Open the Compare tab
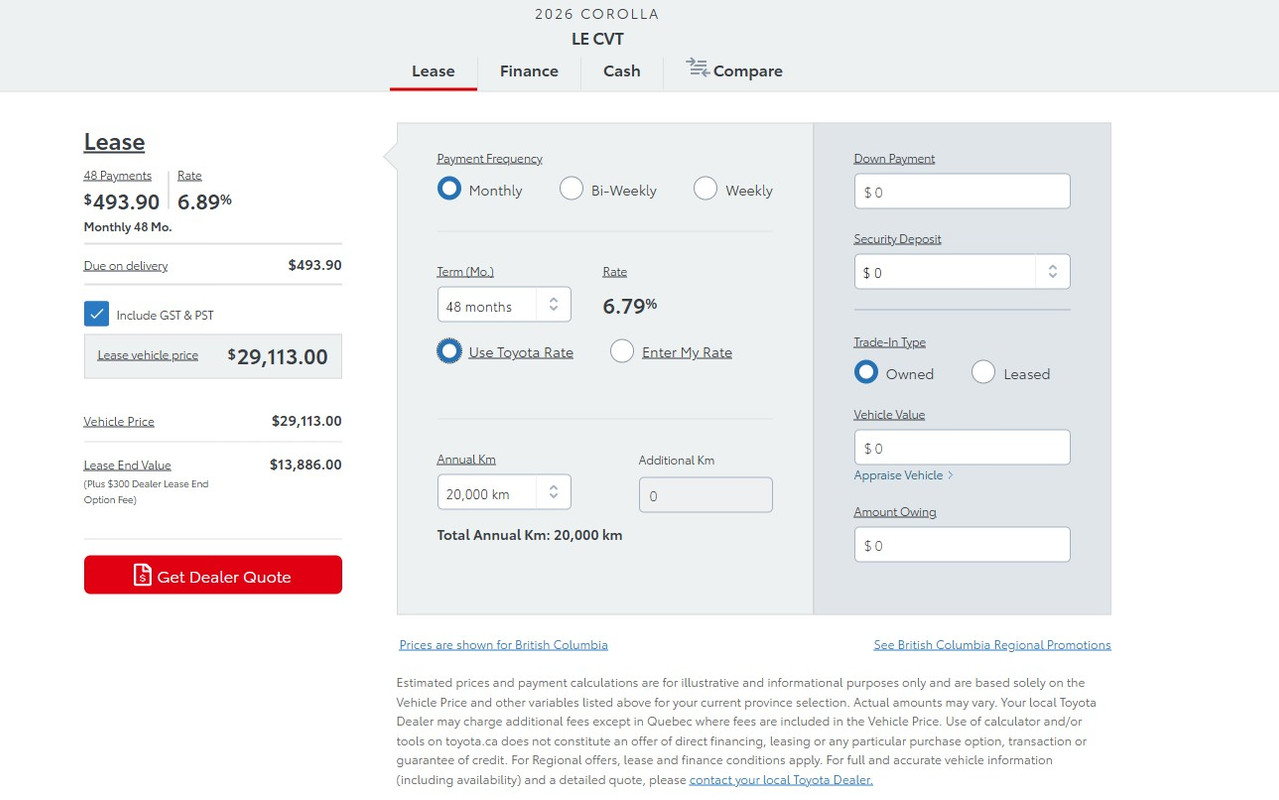 [734, 70]
